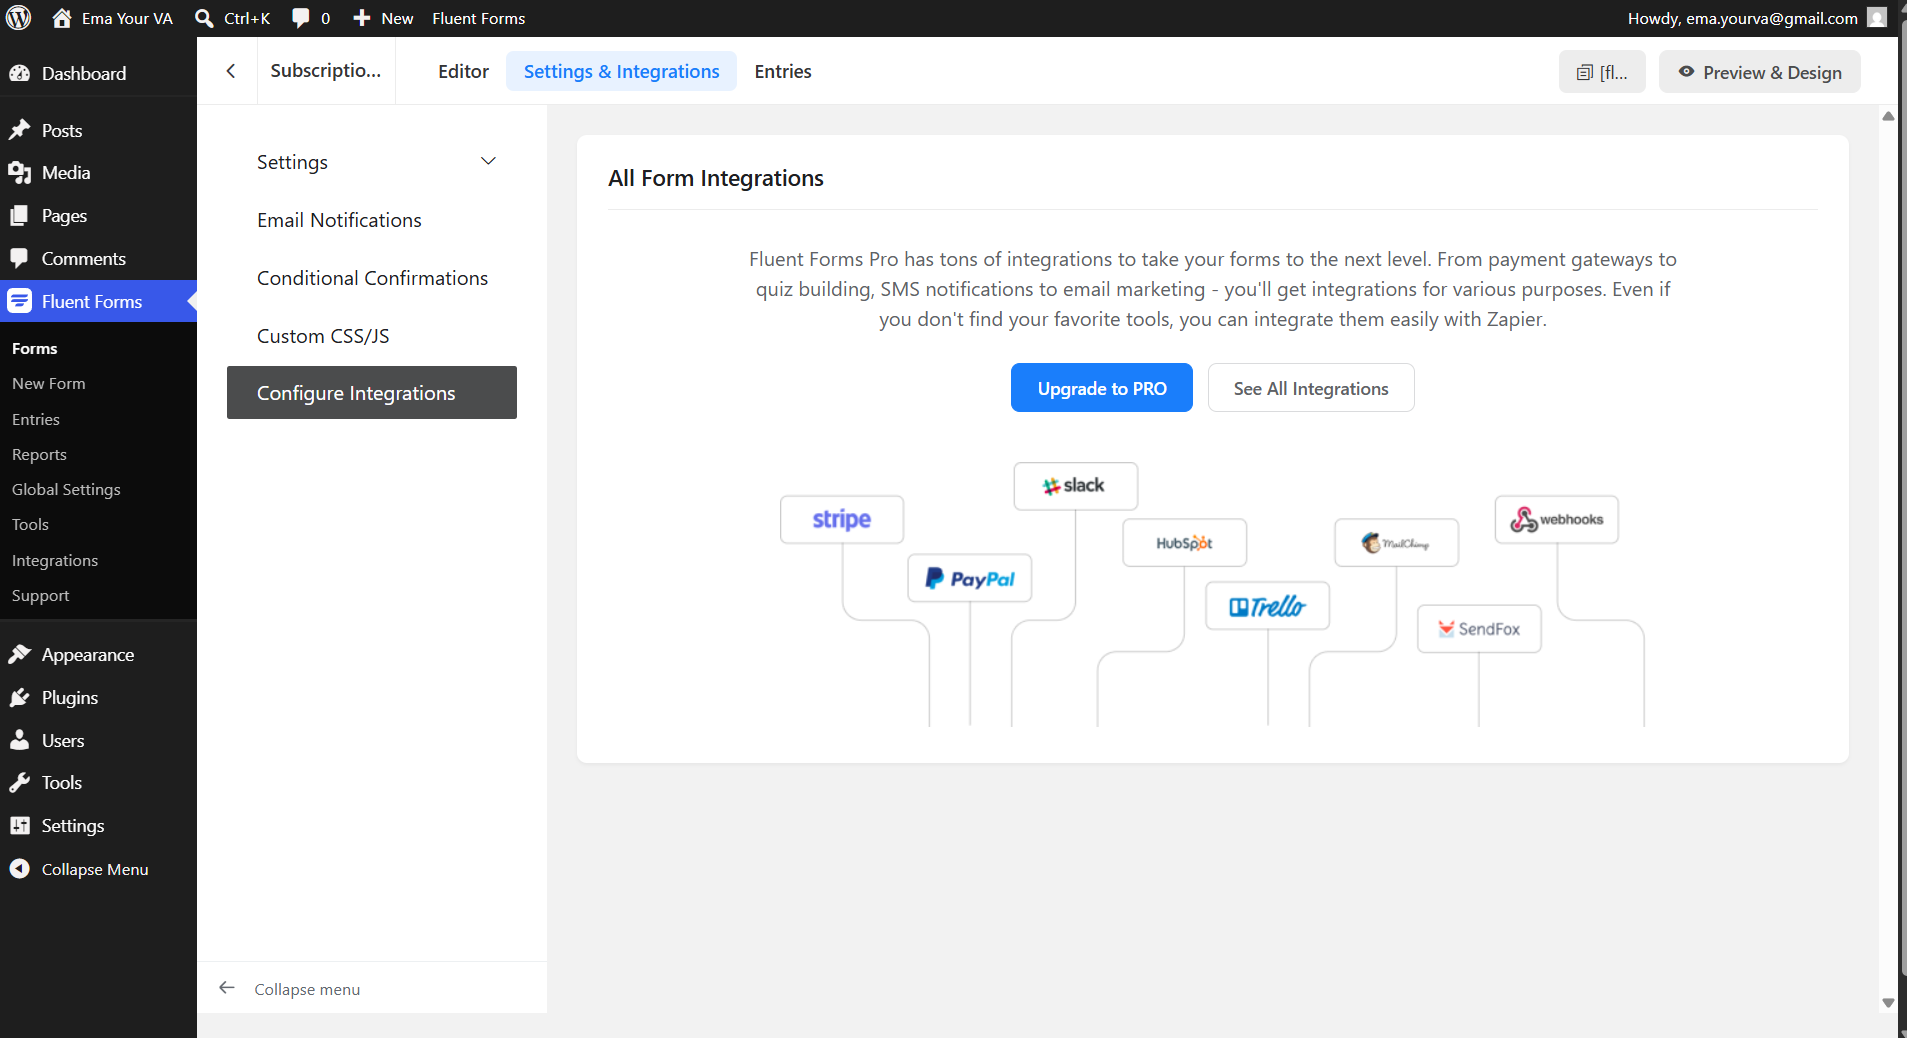Image resolution: width=1907 pixels, height=1038 pixels.
Task: Open Conditional Confirmations settings
Action: pyautogui.click(x=372, y=278)
